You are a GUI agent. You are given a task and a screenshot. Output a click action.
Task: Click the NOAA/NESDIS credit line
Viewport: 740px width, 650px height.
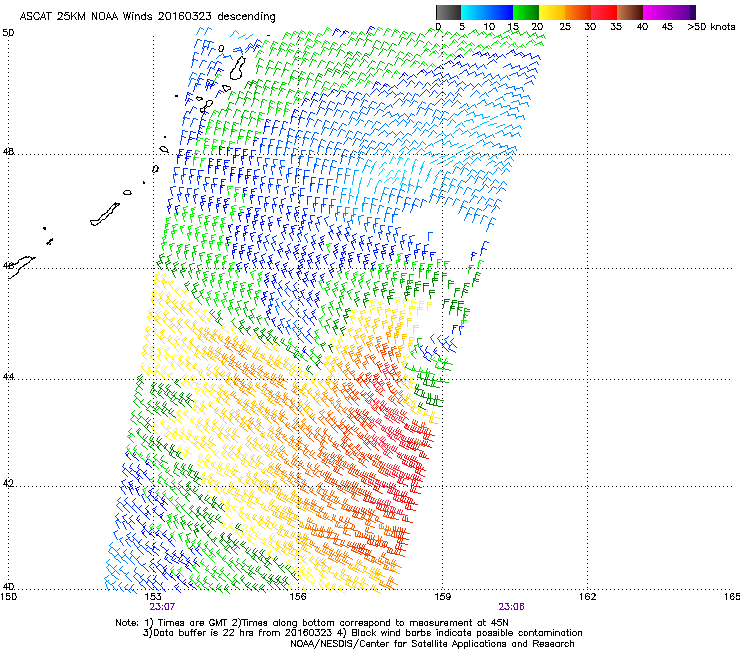(432, 643)
